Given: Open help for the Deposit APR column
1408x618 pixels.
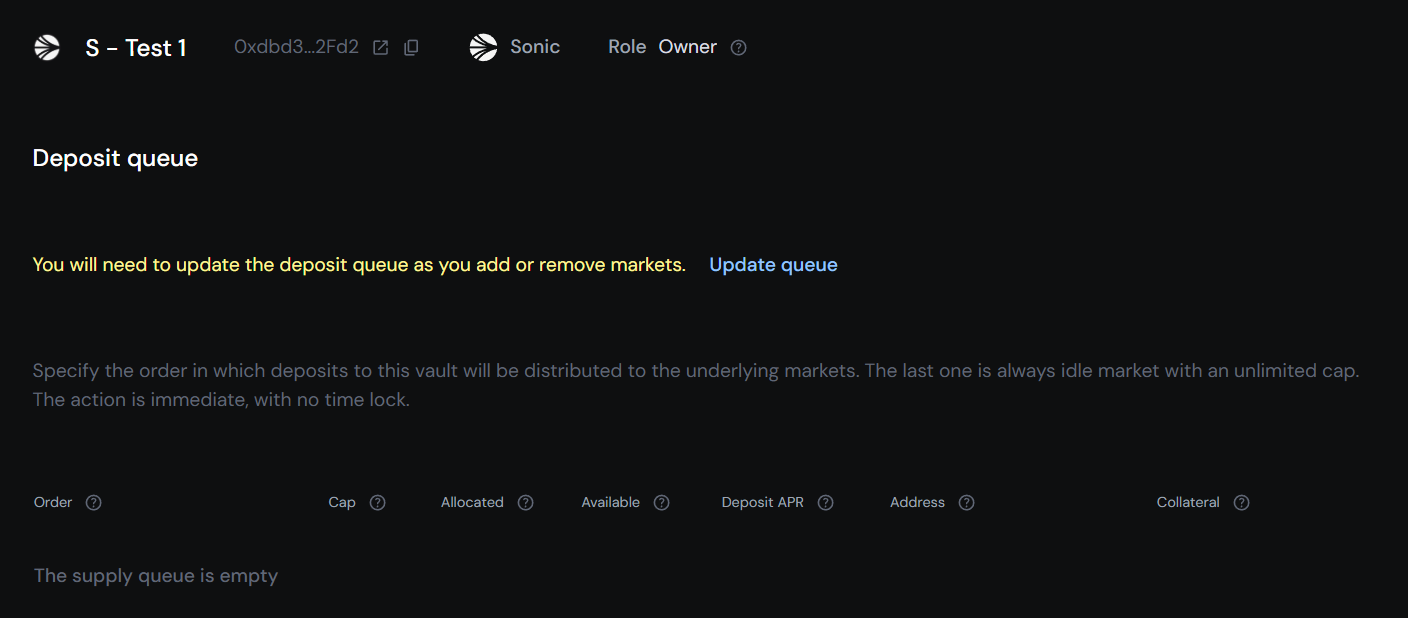Looking at the screenshot, I should tap(825, 502).
